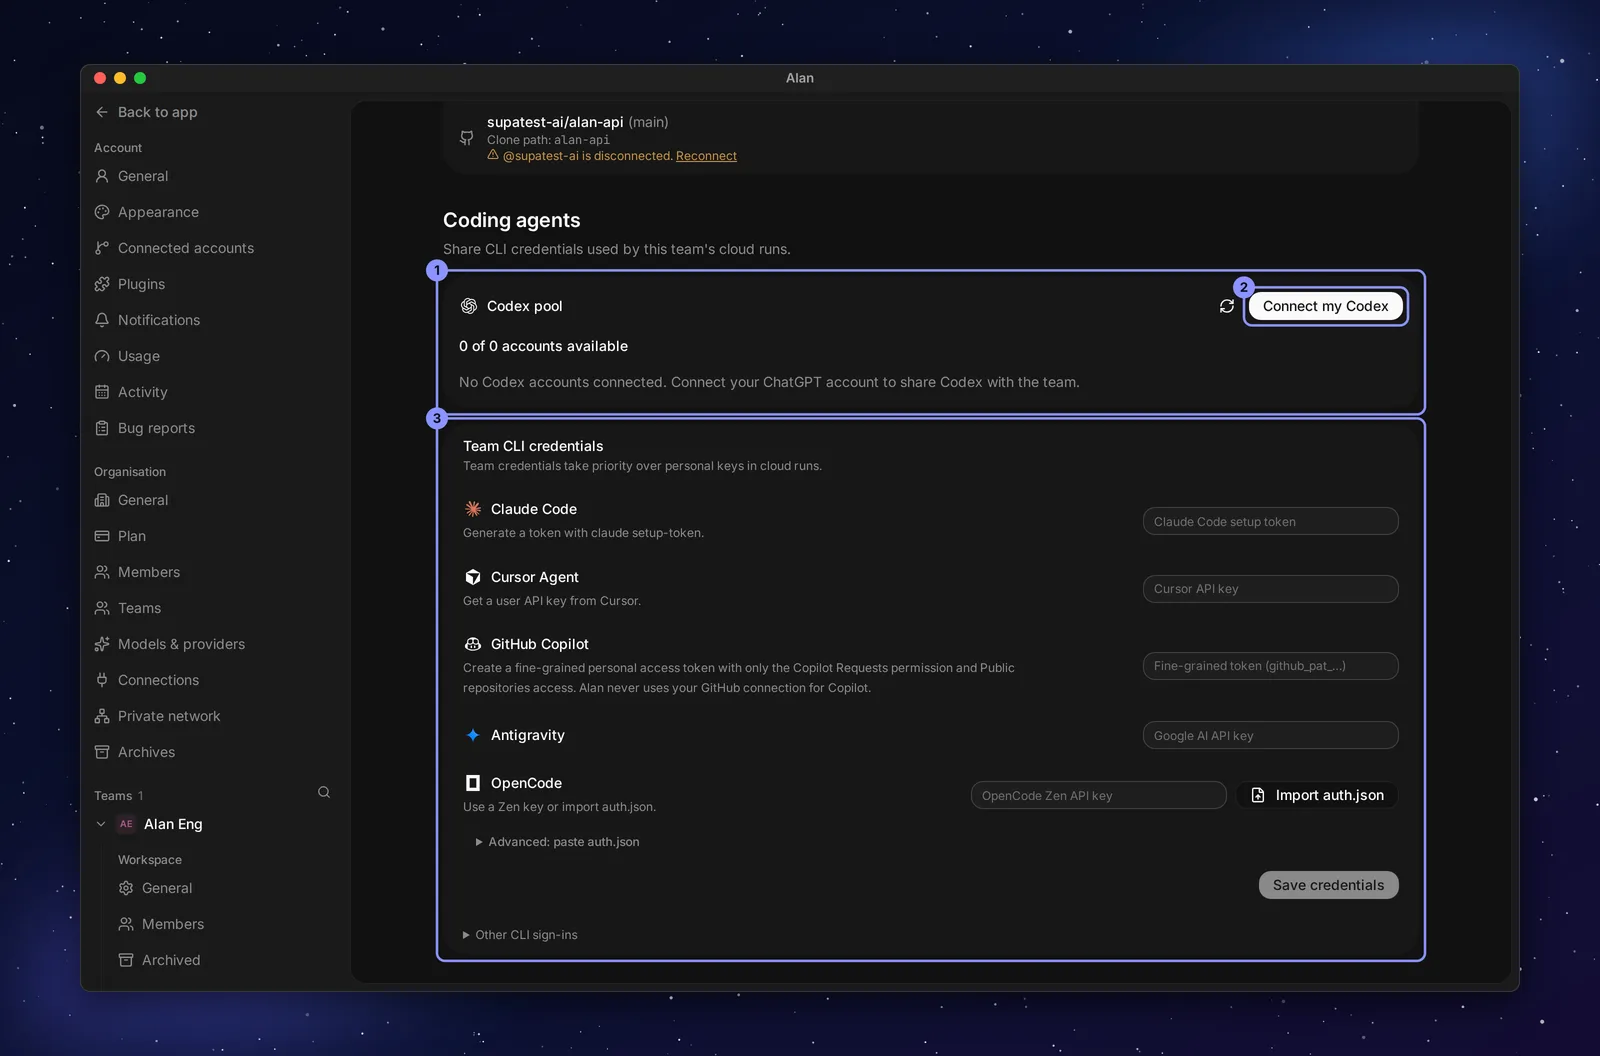Collapse the Alan Eng team chevron

point(101,824)
